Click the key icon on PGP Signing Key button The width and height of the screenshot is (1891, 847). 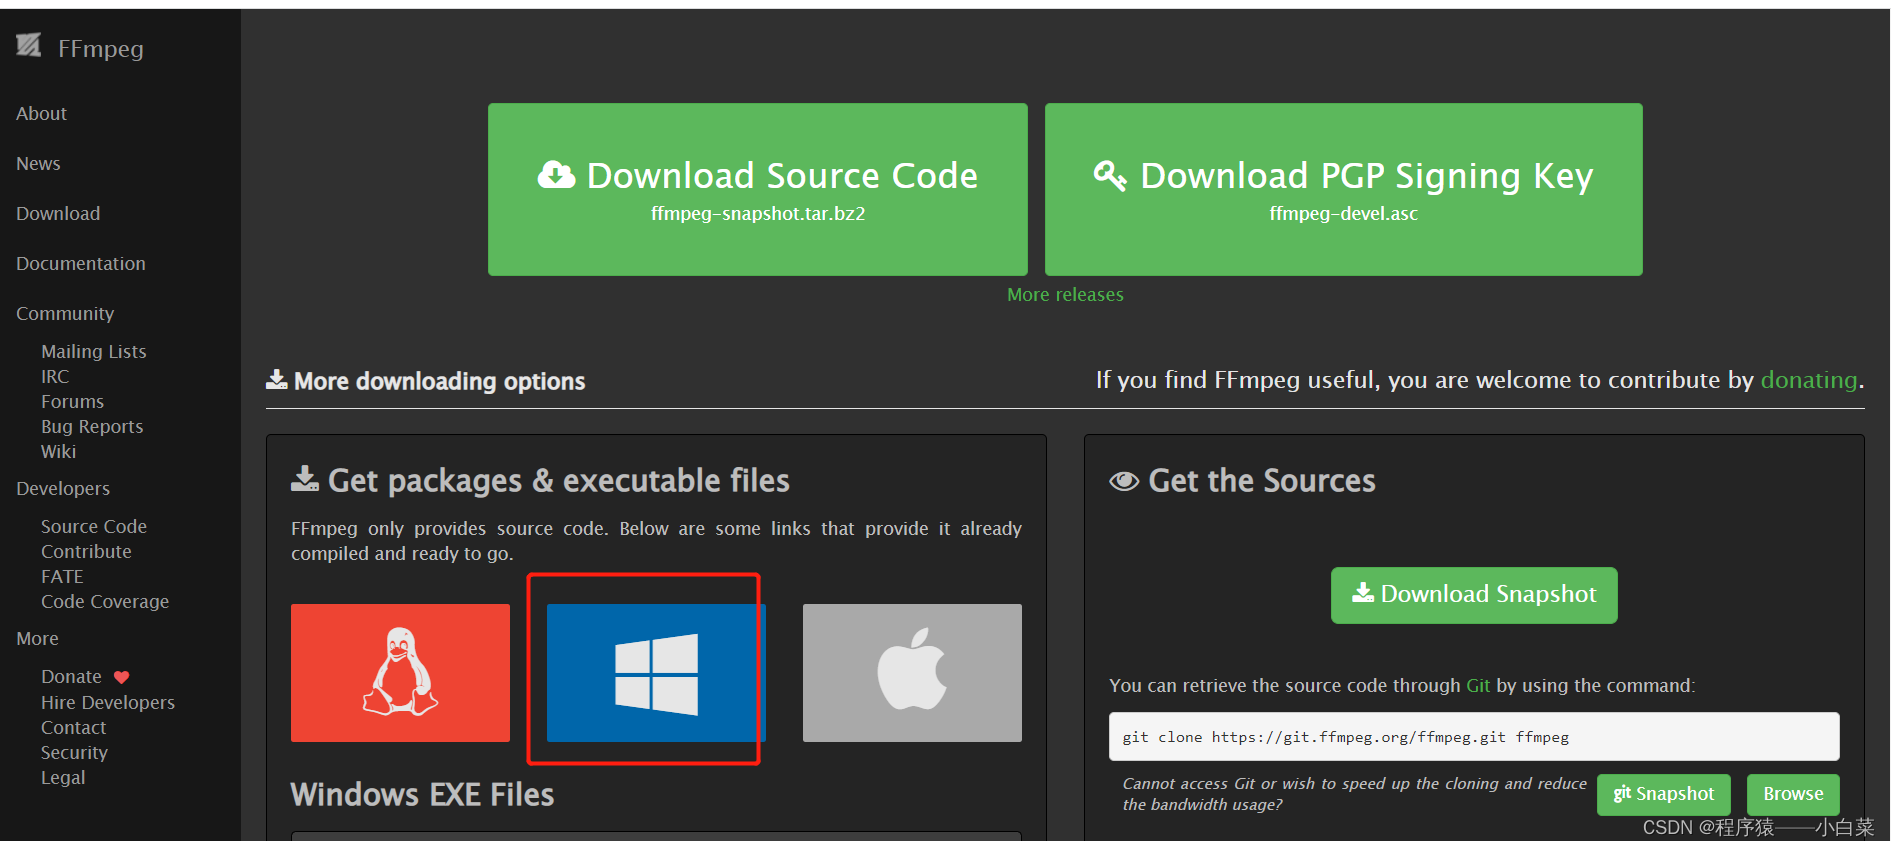pyautogui.click(x=1110, y=175)
